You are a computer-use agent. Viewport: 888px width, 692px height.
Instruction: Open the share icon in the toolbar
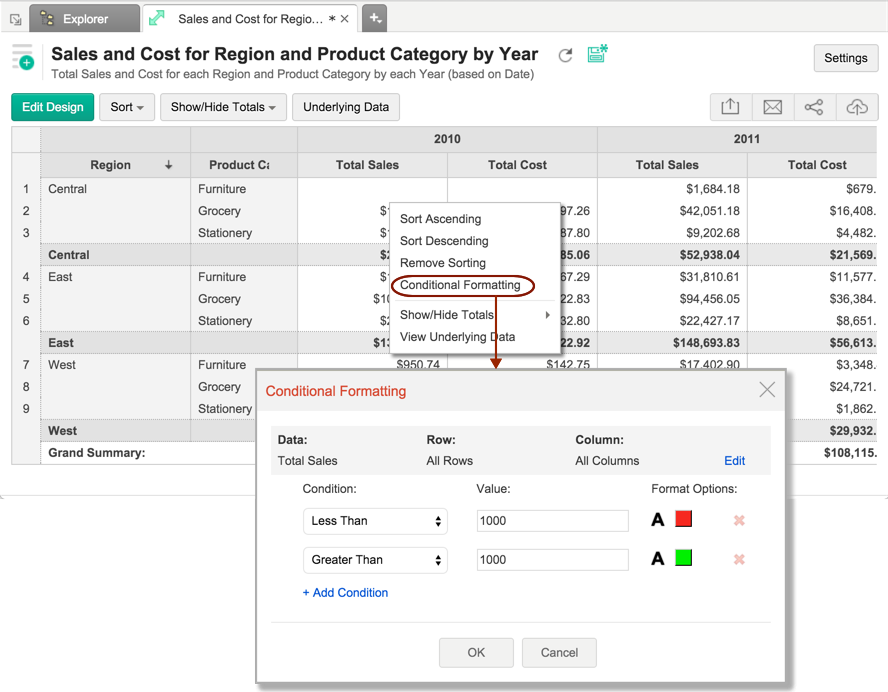814,107
